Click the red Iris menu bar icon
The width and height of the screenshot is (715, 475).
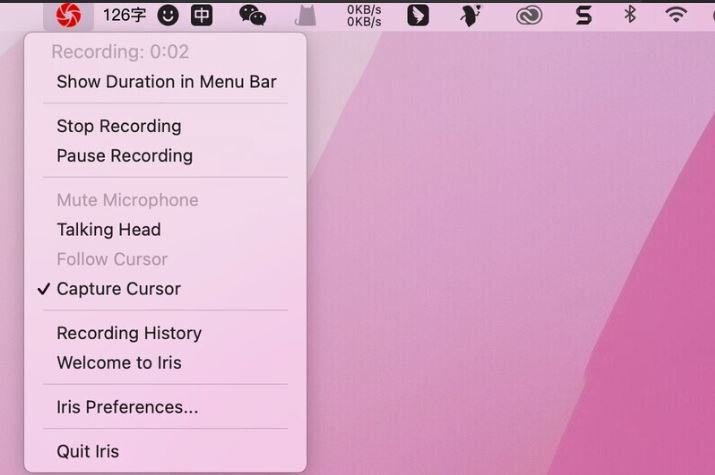[x=68, y=15]
